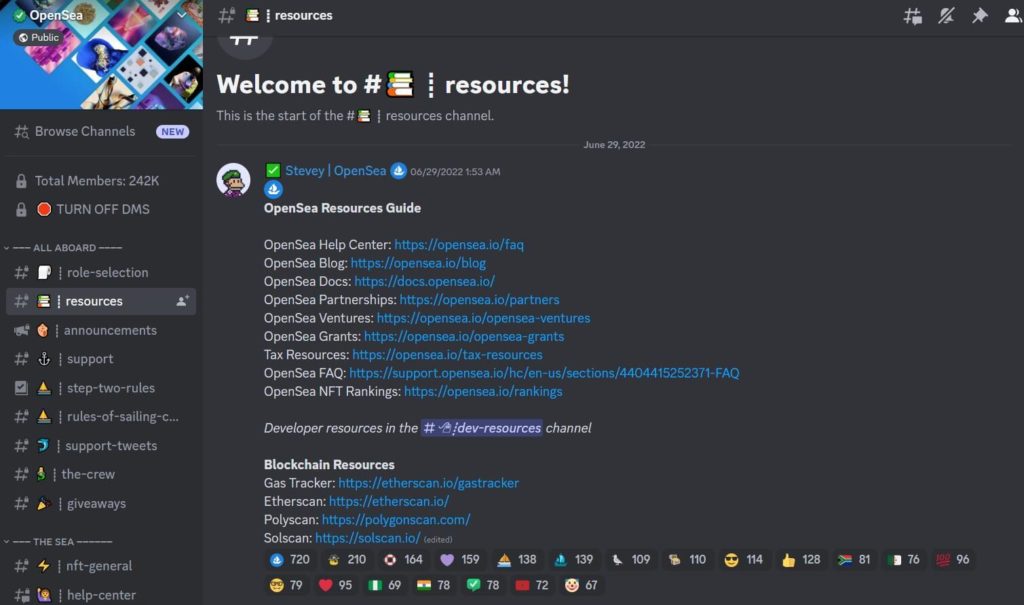Select the resources channel
Image resolution: width=1024 pixels, height=605 pixels.
101,301
